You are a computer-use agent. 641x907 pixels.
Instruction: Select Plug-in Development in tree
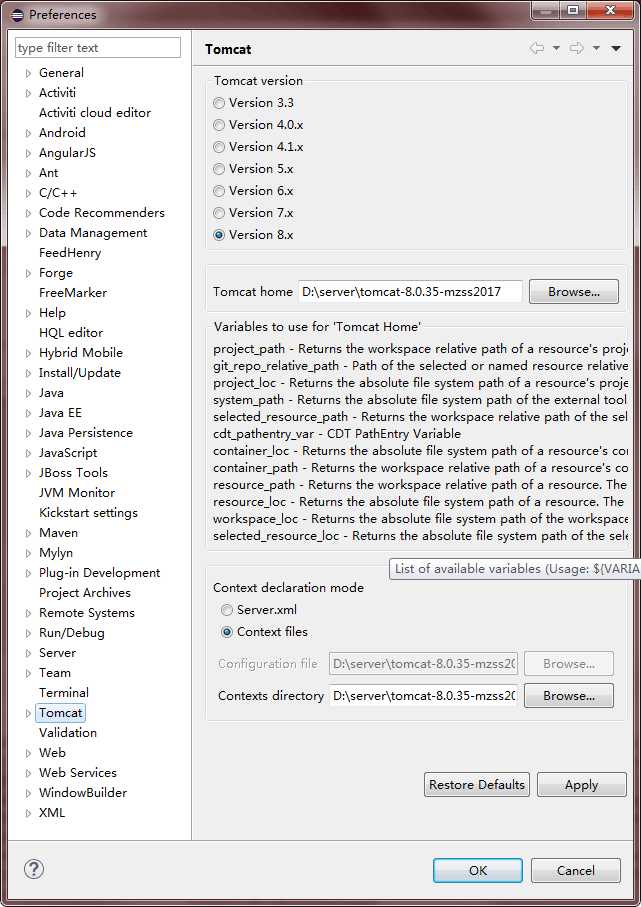(x=100, y=573)
